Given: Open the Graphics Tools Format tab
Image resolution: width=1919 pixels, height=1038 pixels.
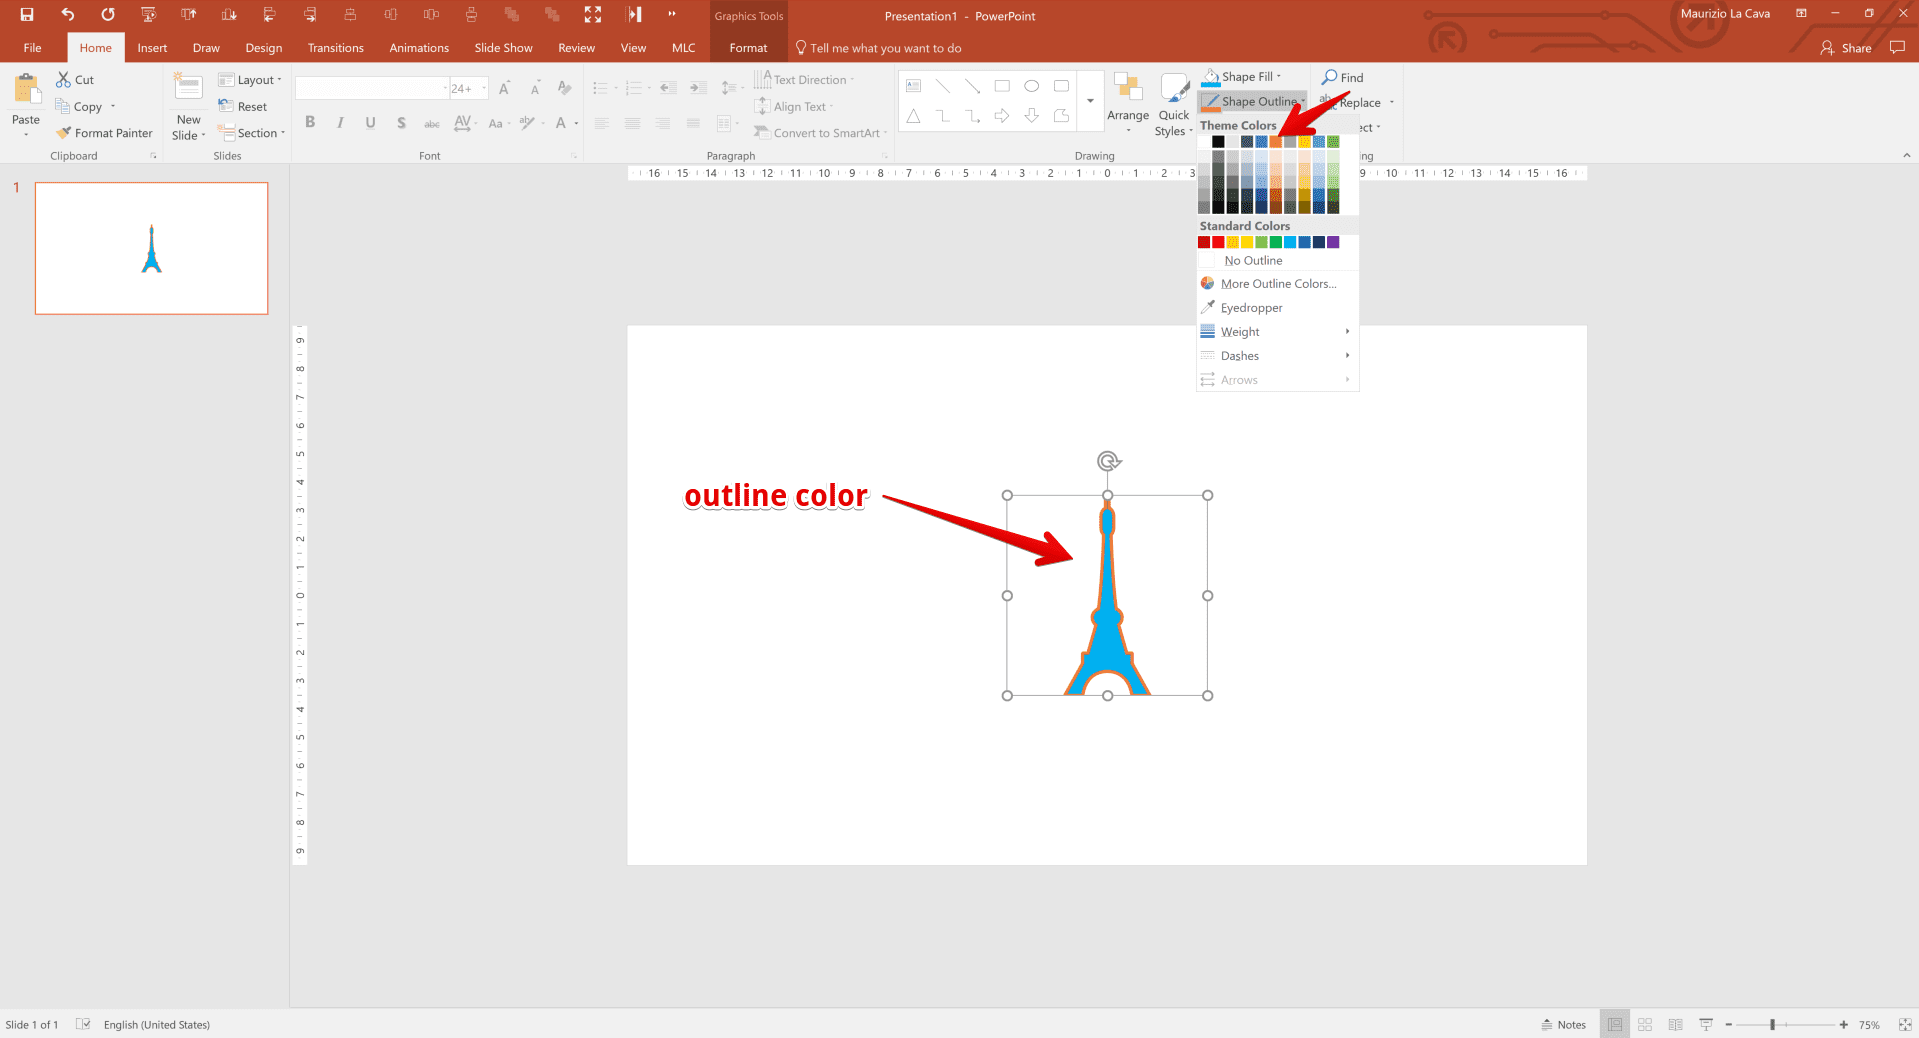Looking at the screenshot, I should [x=747, y=47].
